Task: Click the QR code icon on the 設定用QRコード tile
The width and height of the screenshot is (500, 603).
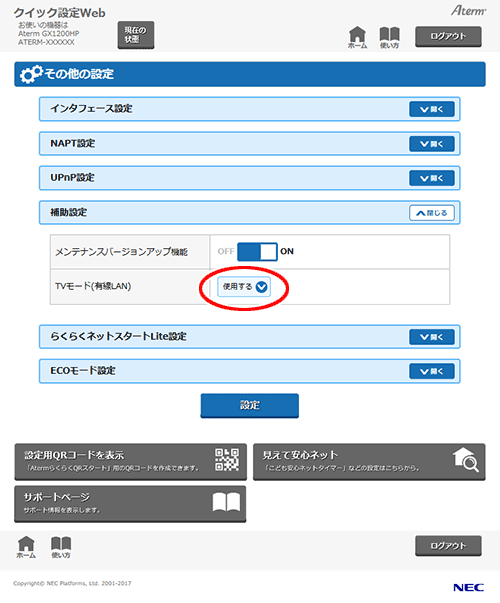Action: pyautogui.click(x=227, y=460)
